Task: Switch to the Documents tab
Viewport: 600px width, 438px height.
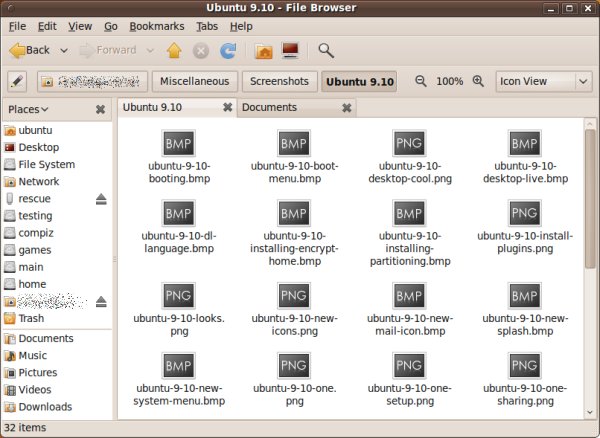Action: (x=270, y=108)
